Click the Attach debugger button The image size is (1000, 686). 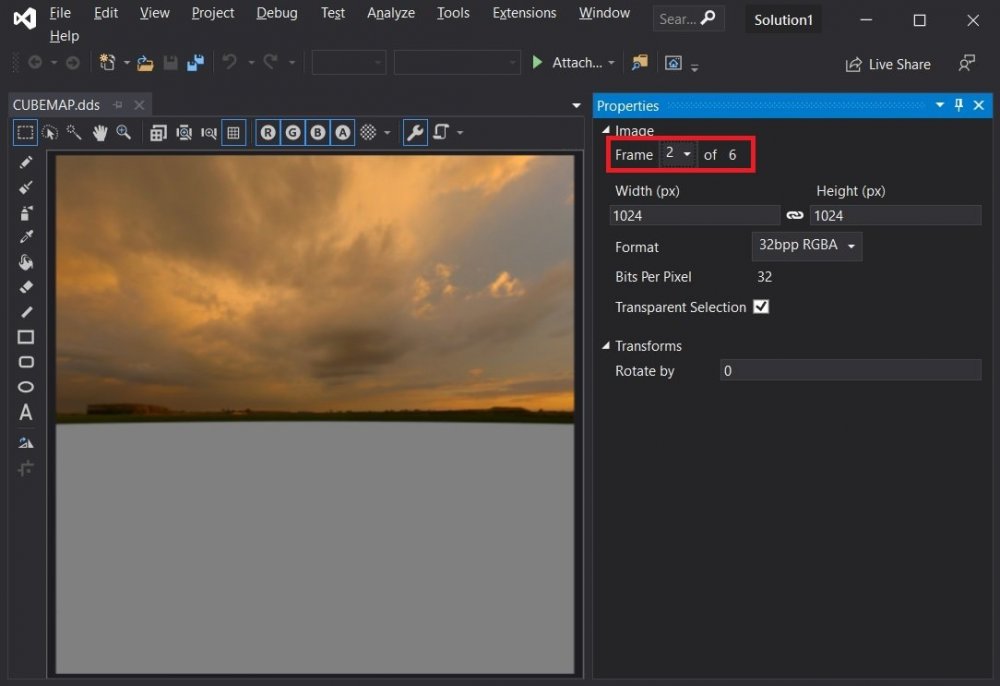click(574, 62)
